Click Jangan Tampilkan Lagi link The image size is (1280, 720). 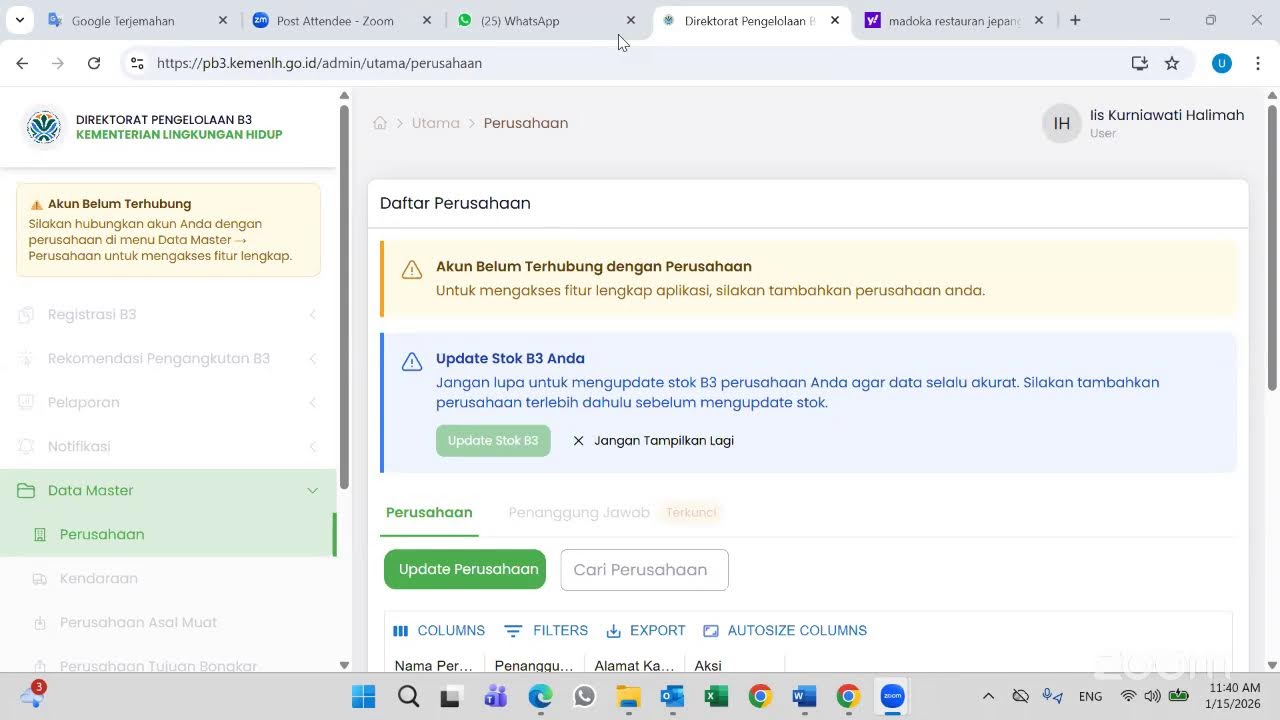point(664,441)
